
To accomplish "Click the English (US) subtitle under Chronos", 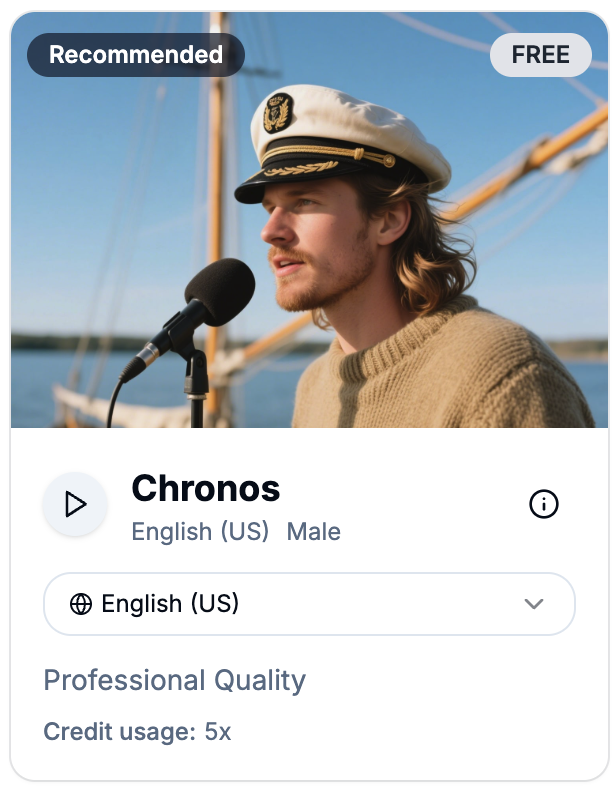I will (x=200, y=532).
